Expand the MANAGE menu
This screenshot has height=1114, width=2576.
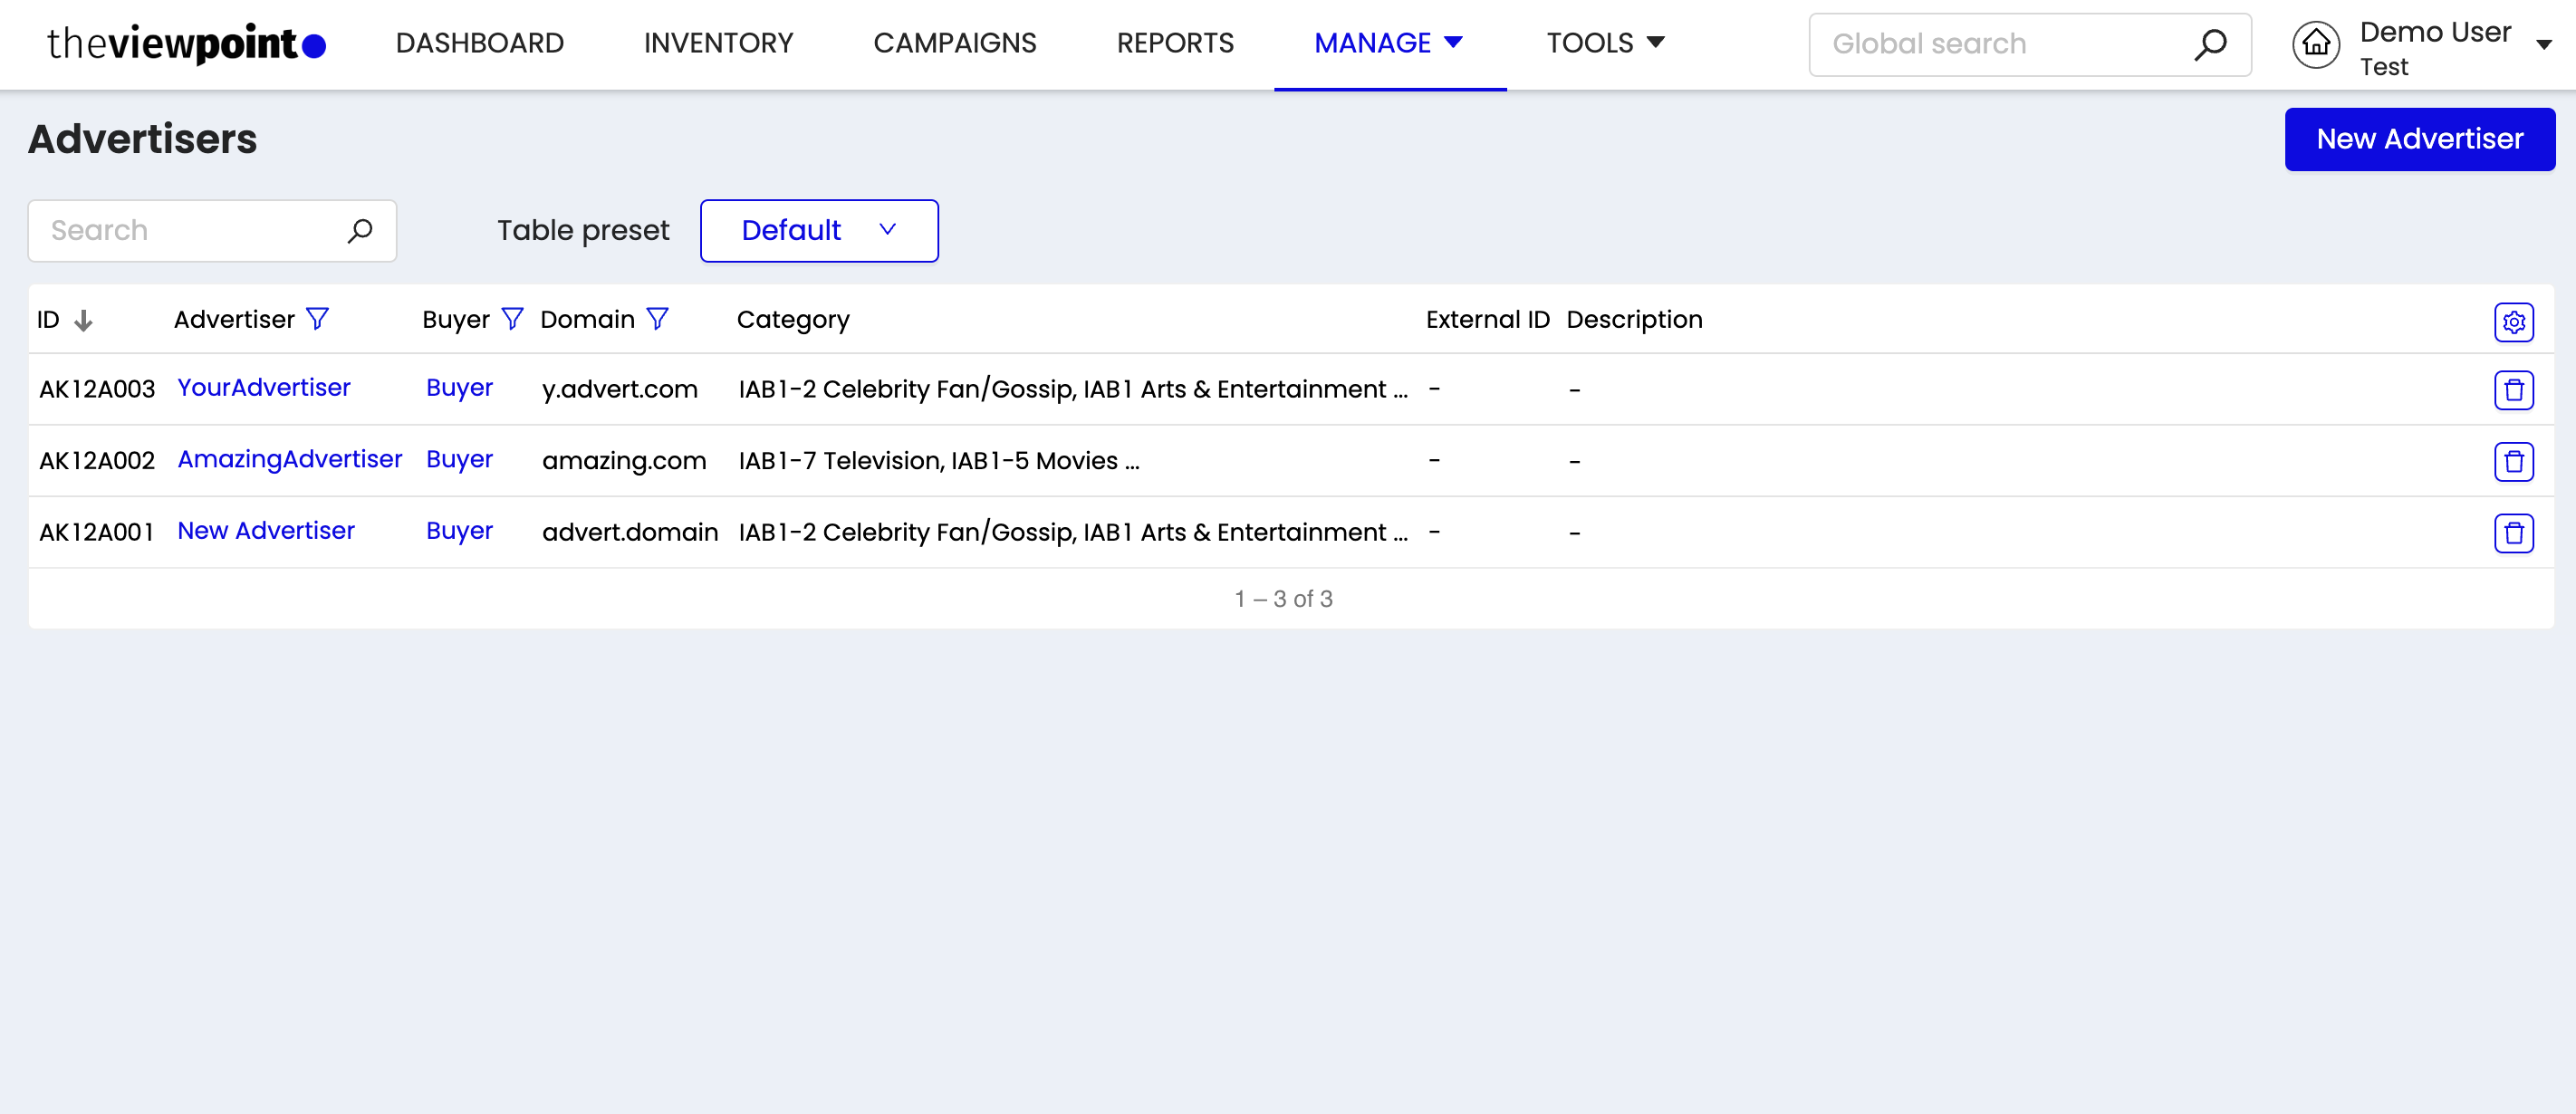click(x=1389, y=43)
